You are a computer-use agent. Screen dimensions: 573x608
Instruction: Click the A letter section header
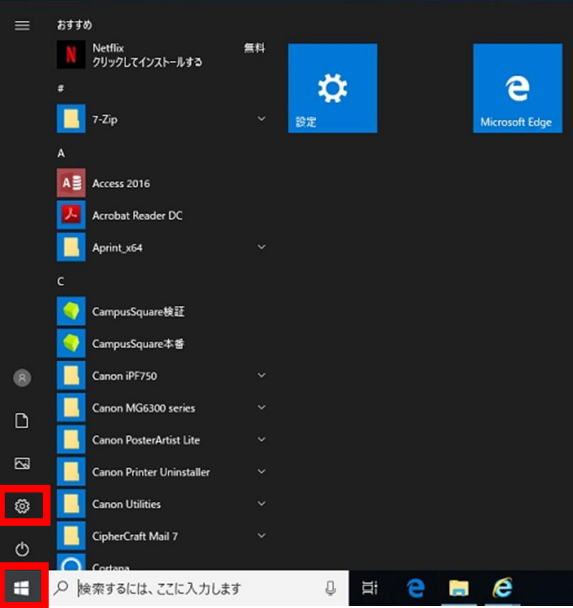tap(61, 153)
